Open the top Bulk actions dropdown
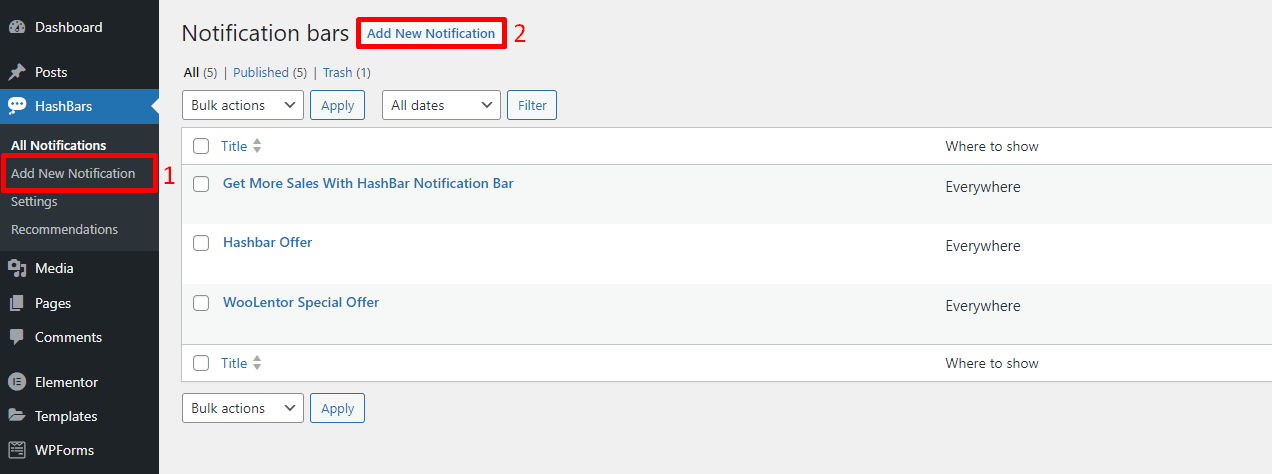 coord(242,105)
